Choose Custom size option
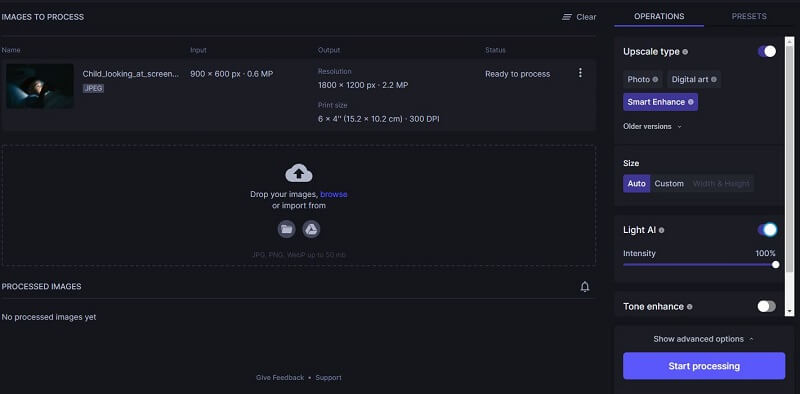The height and width of the screenshot is (394, 800). [669, 184]
